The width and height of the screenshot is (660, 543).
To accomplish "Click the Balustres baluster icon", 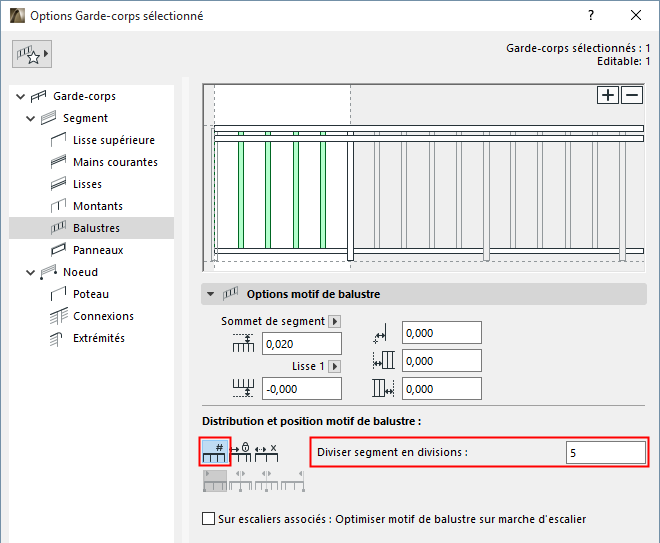I will click(x=59, y=228).
